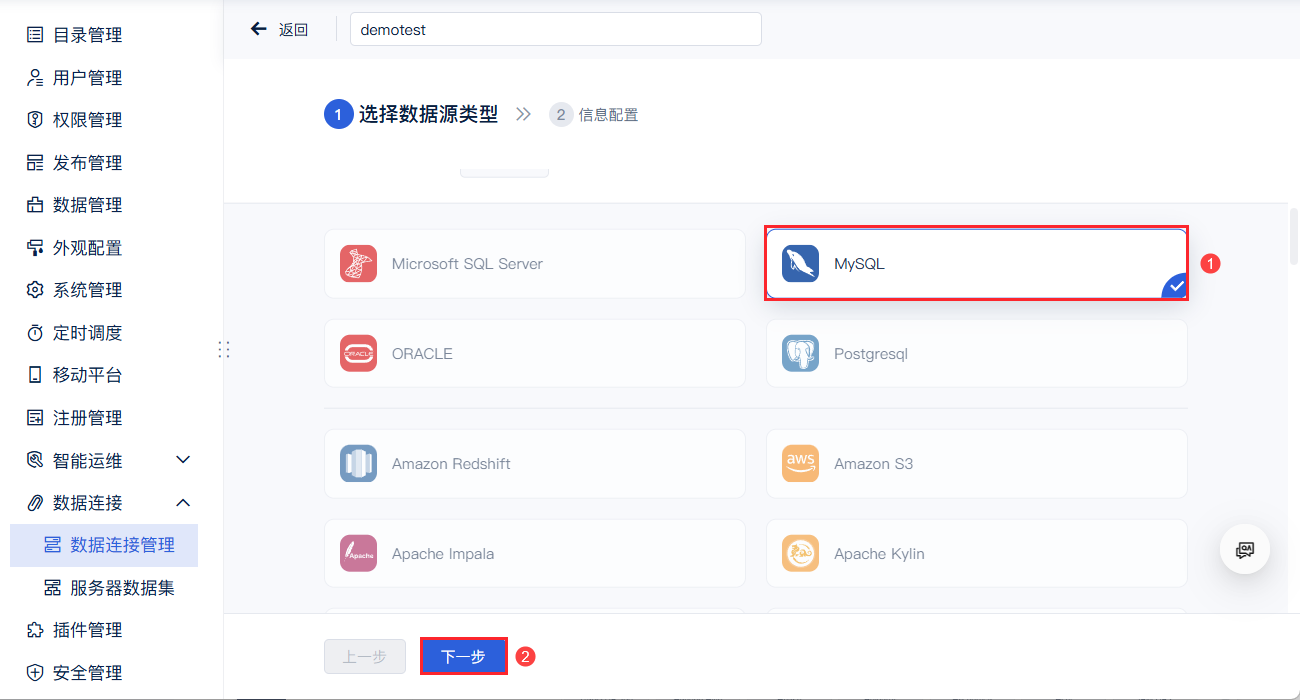Click the 发布管理 sidebar icon
This screenshot has height=700, width=1300.
coord(35,163)
